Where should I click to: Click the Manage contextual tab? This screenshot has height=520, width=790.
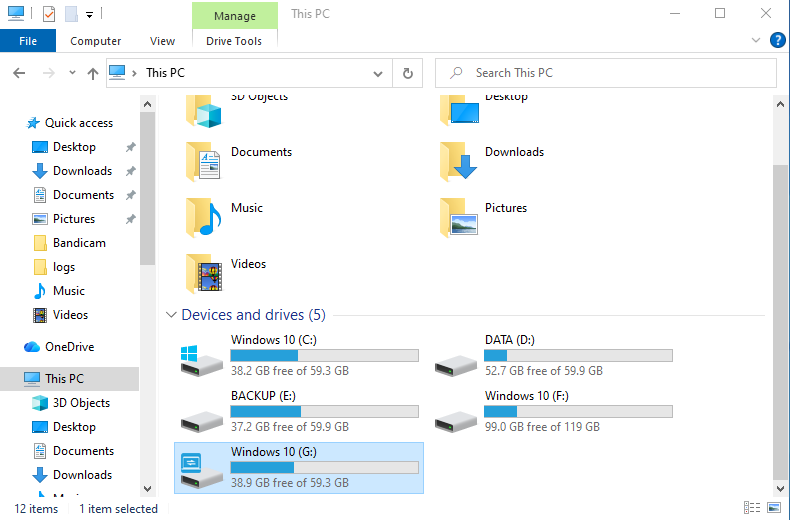[235, 16]
